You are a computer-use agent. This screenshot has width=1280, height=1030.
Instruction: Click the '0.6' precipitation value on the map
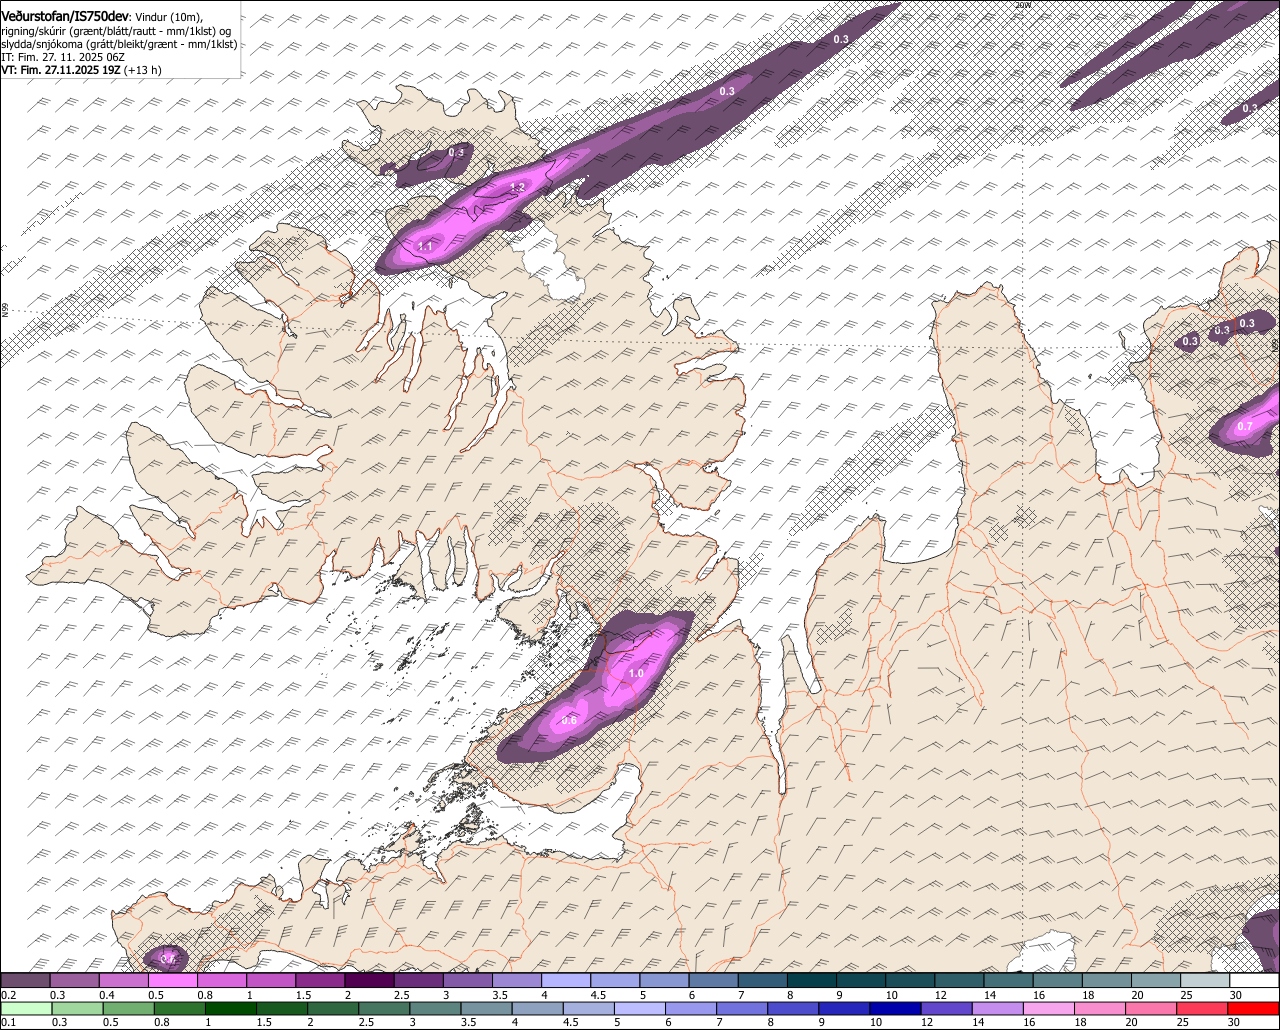click(569, 720)
